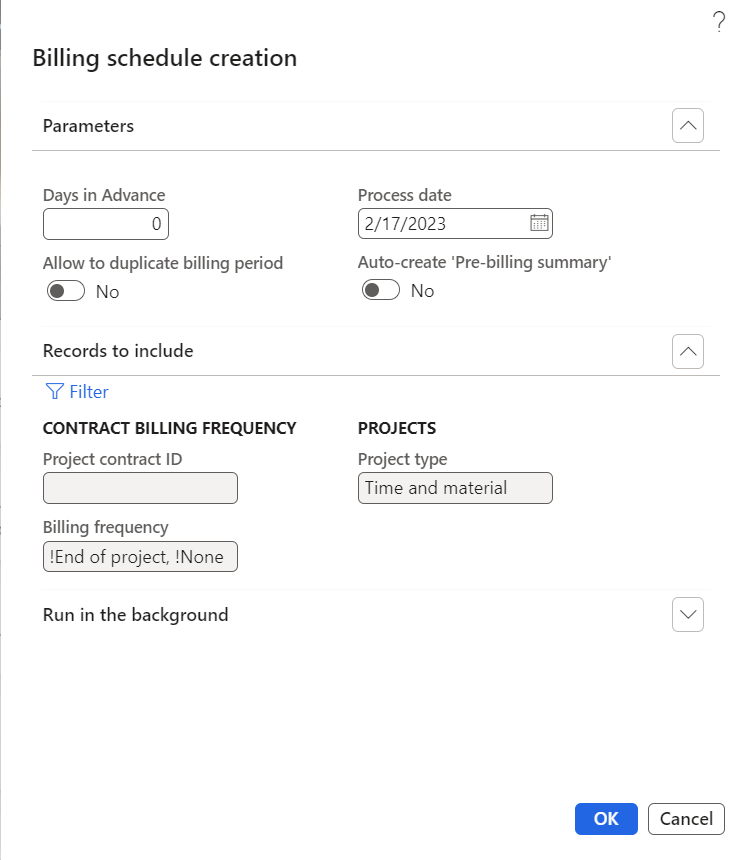This screenshot has width=745, height=860.
Task: Toggle Auto-create 'Pre-billing summary' on
Action: (381, 290)
